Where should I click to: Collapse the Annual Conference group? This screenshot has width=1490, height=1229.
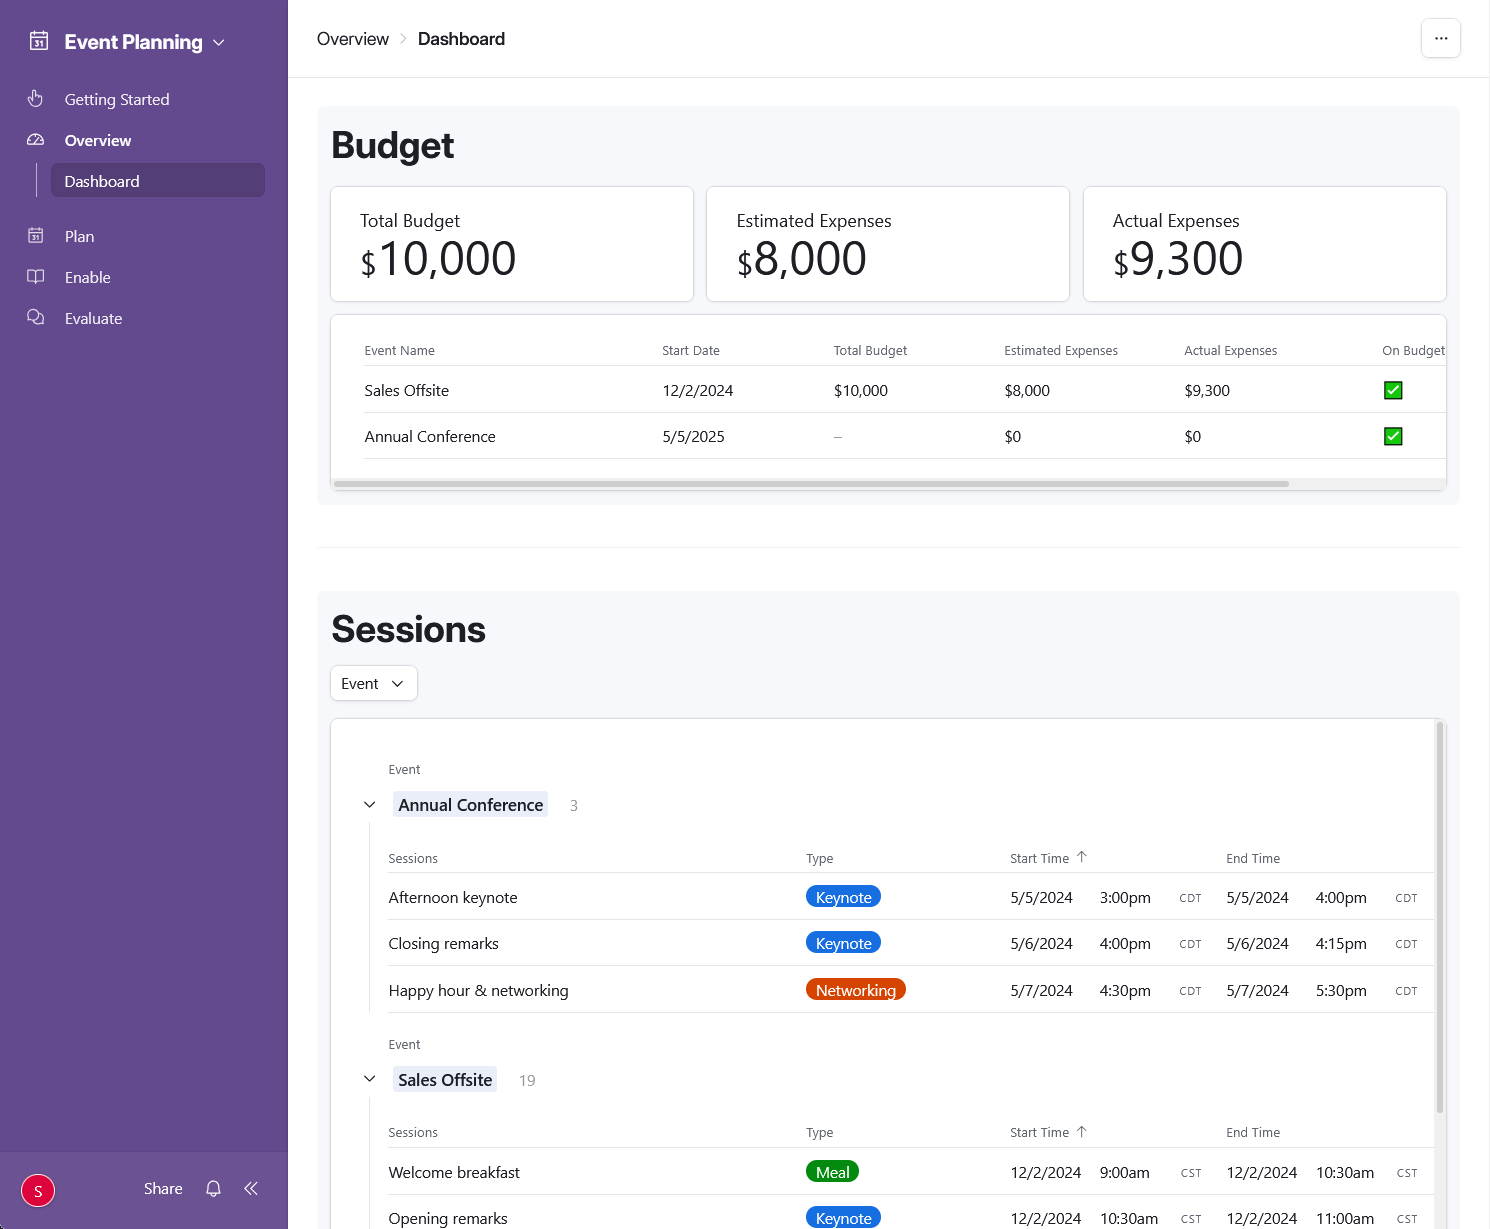point(370,805)
